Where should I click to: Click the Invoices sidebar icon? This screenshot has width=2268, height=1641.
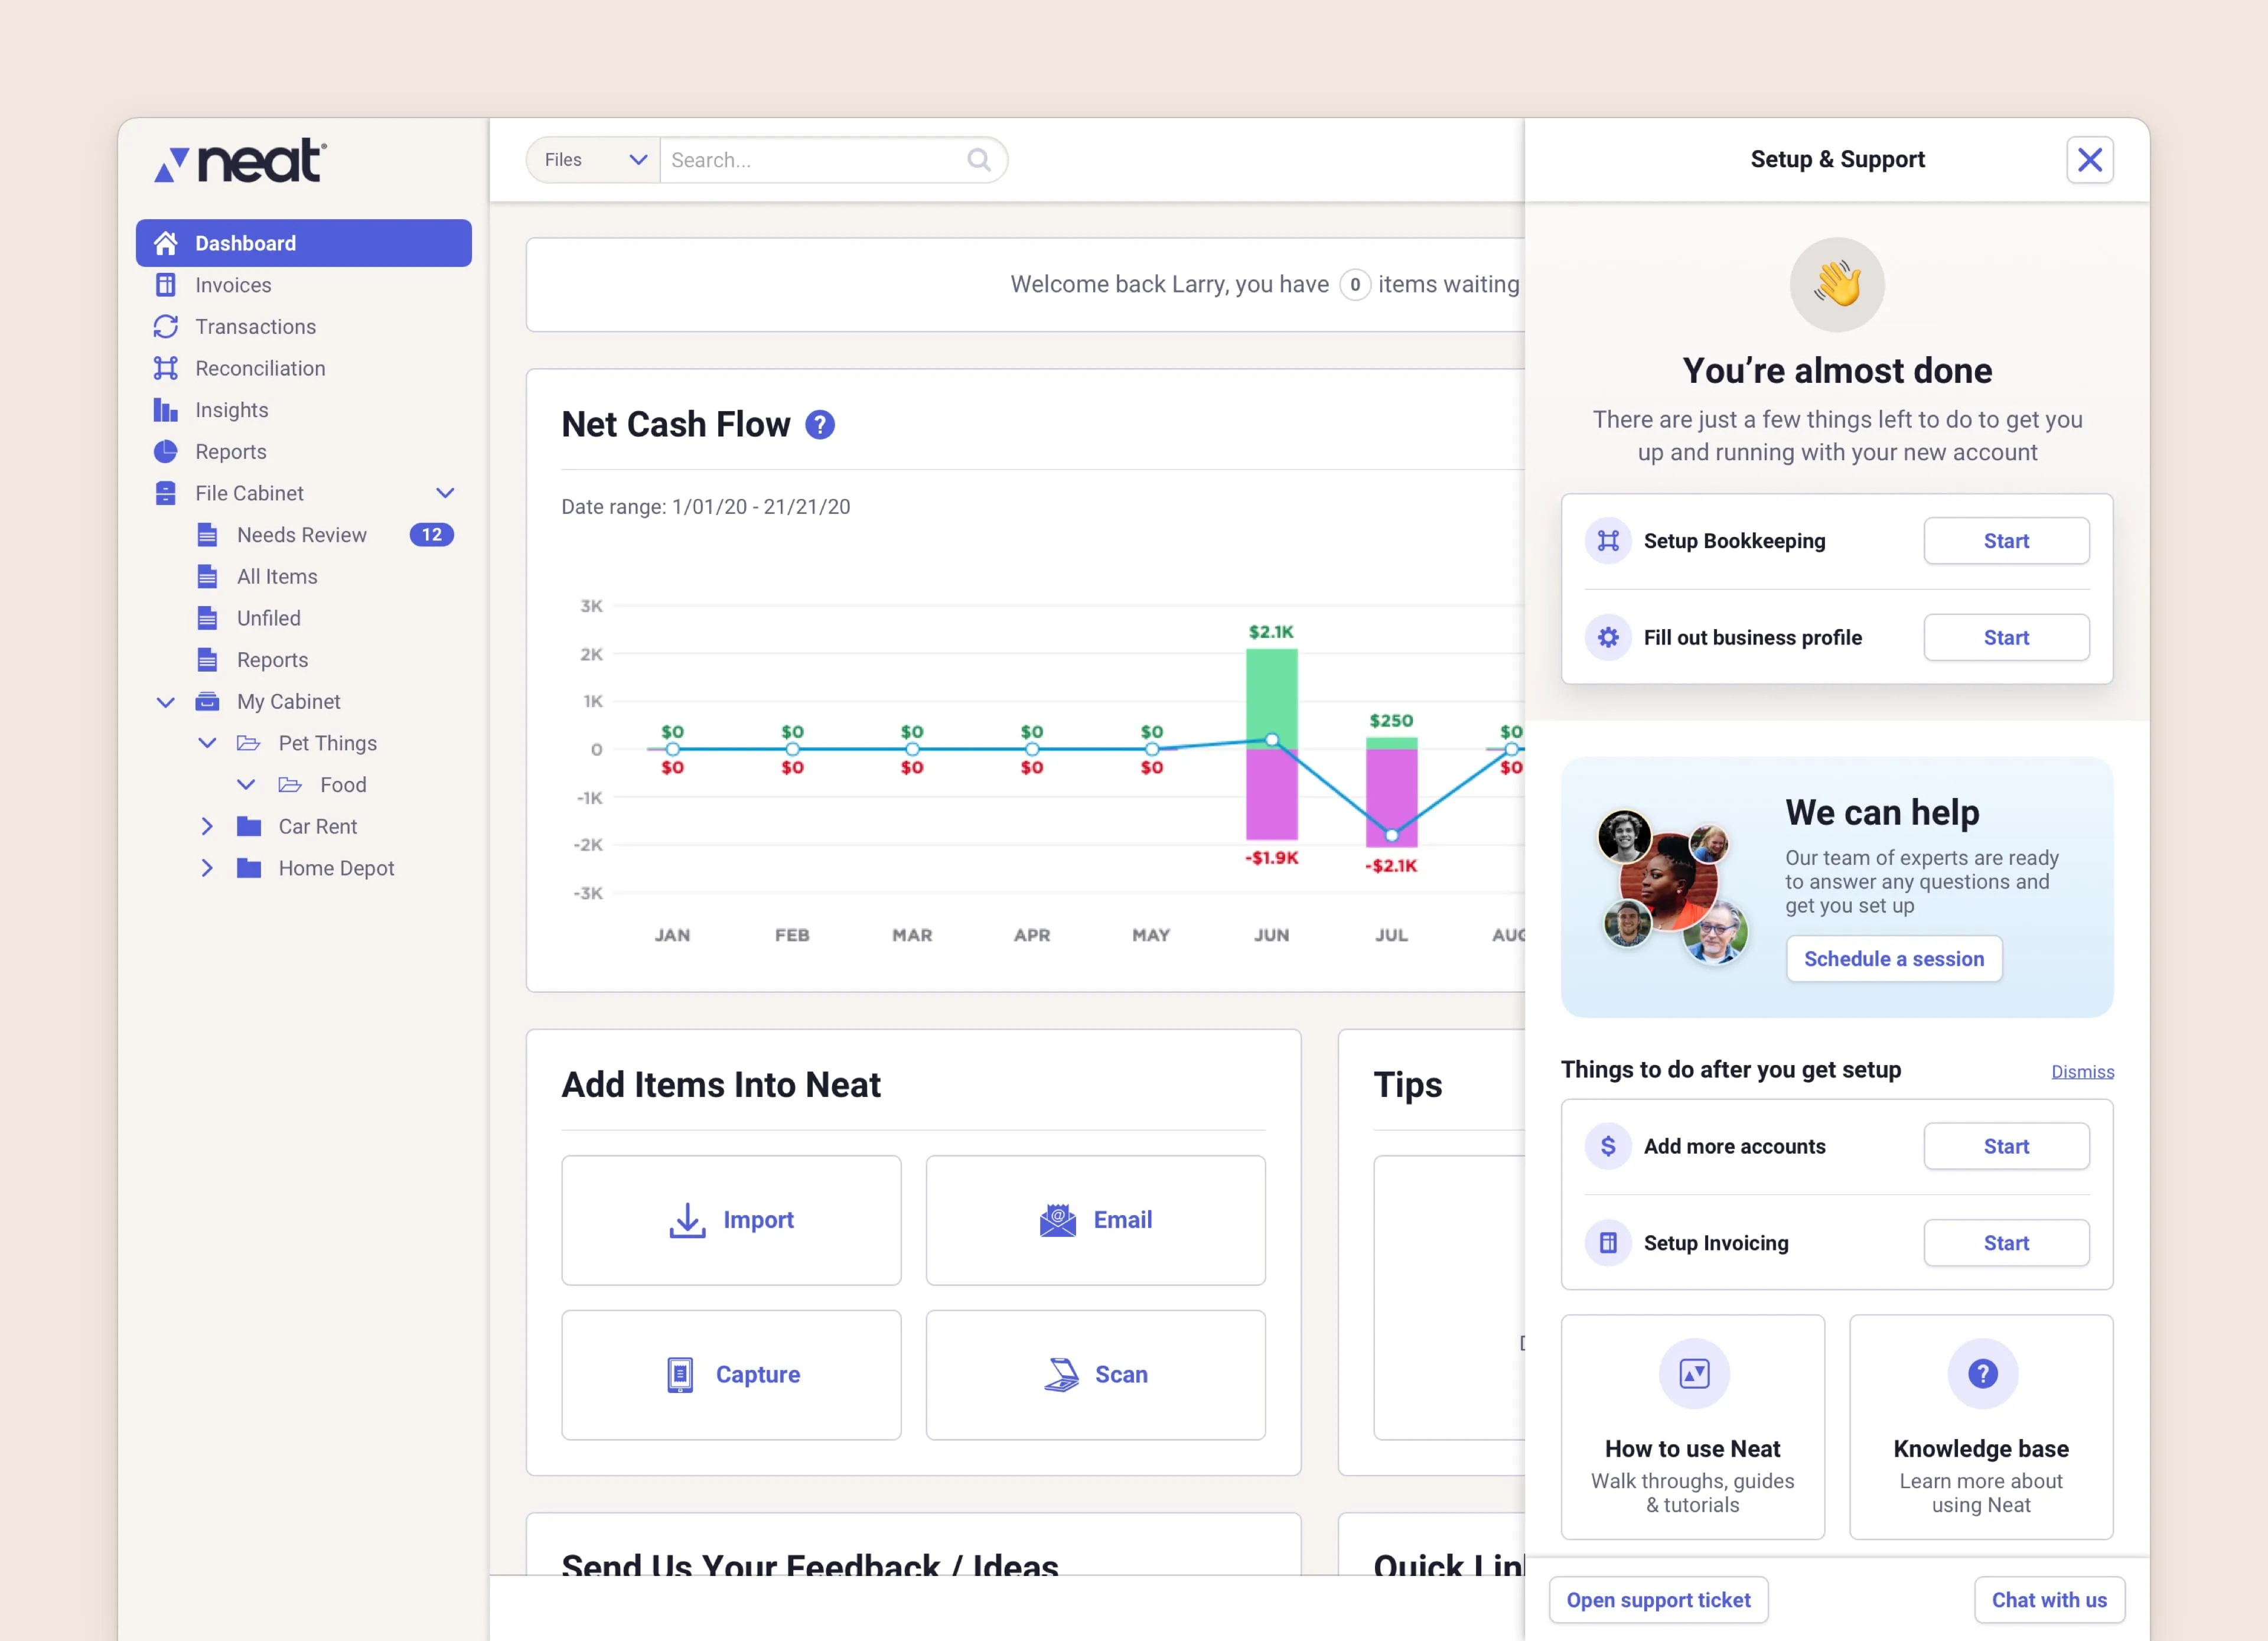[x=166, y=285]
